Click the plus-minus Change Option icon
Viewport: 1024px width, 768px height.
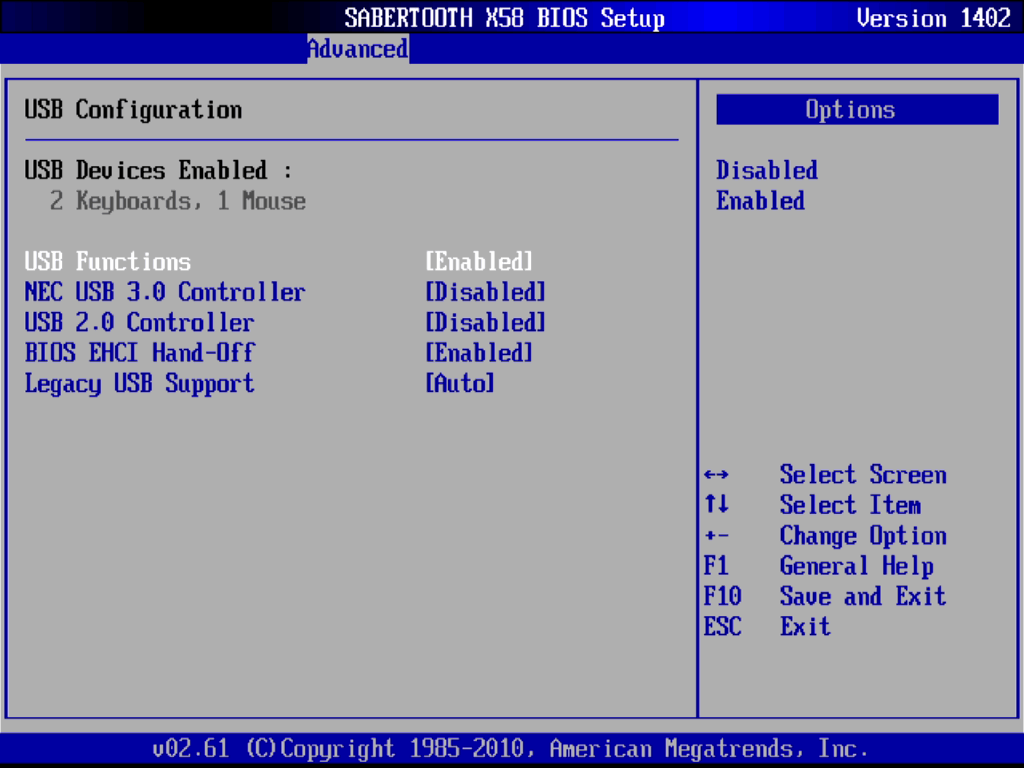coord(716,536)
